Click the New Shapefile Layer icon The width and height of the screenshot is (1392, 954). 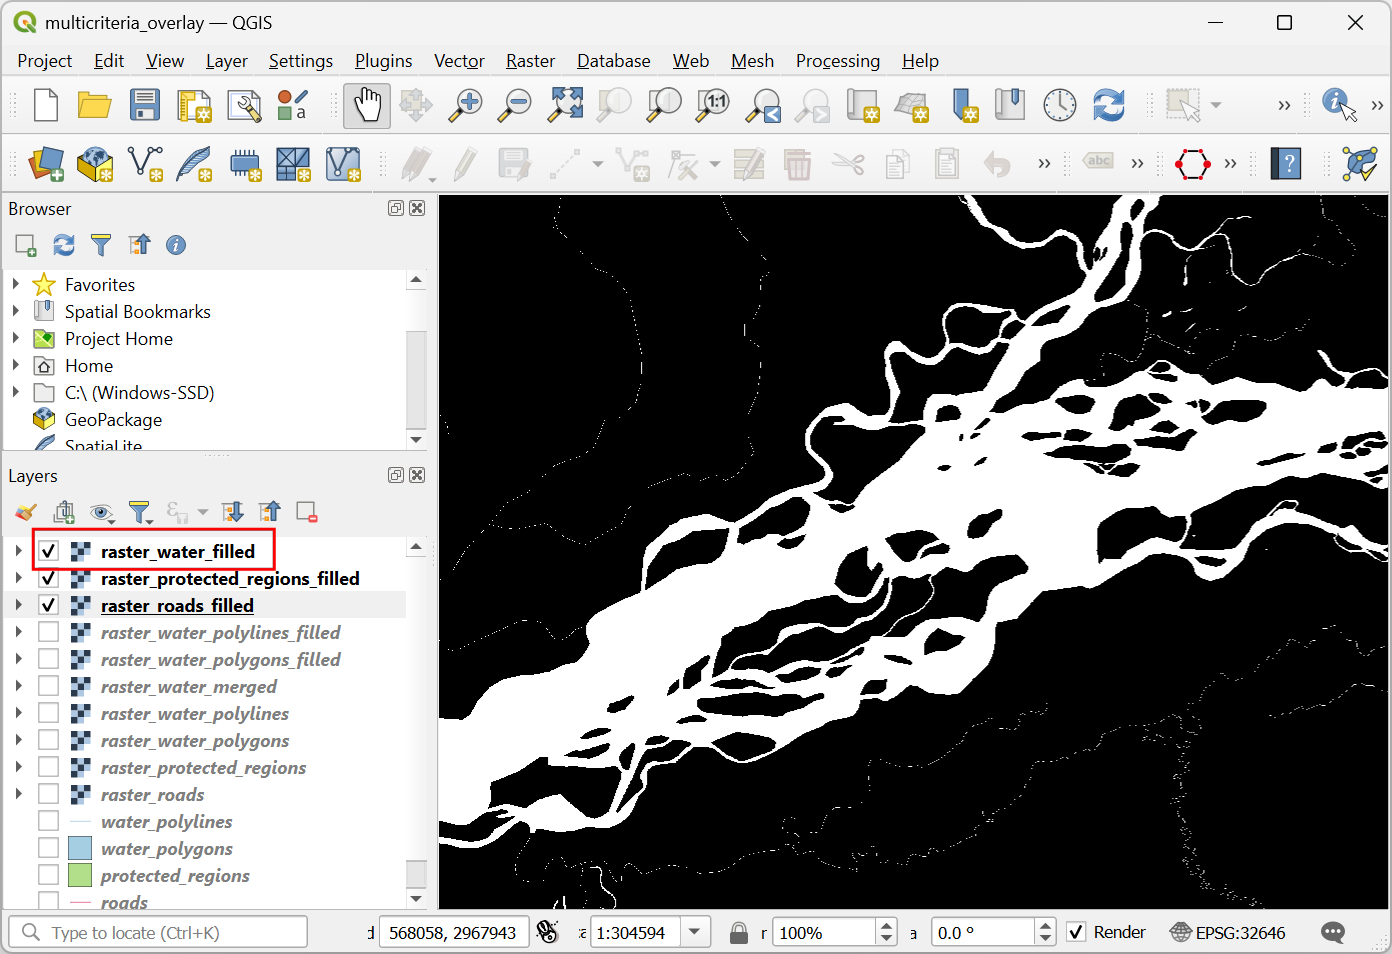[x=146, y=164]
